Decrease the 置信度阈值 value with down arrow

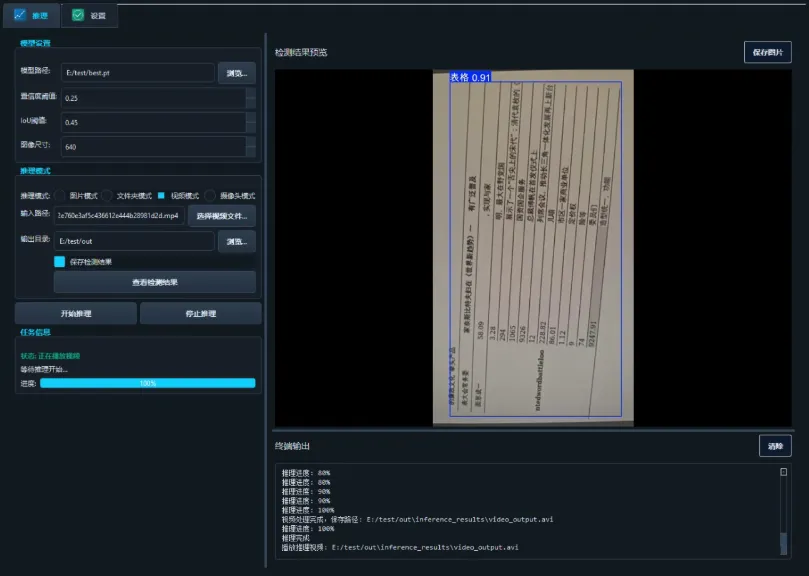coord(251,103)
